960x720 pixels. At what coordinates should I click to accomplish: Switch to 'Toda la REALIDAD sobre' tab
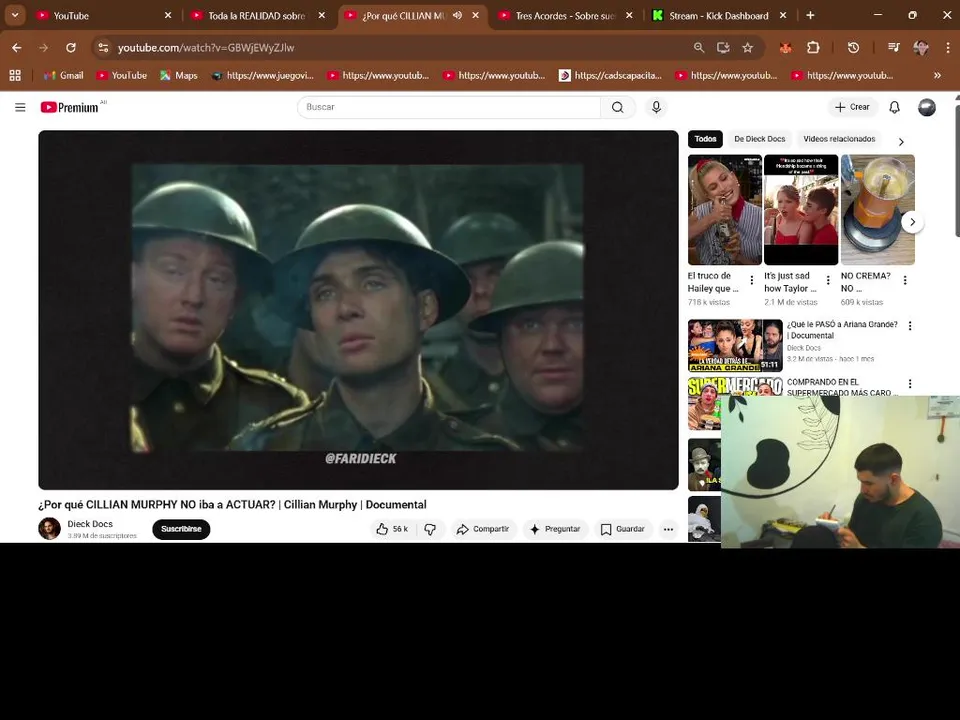[x=257, y=16]
